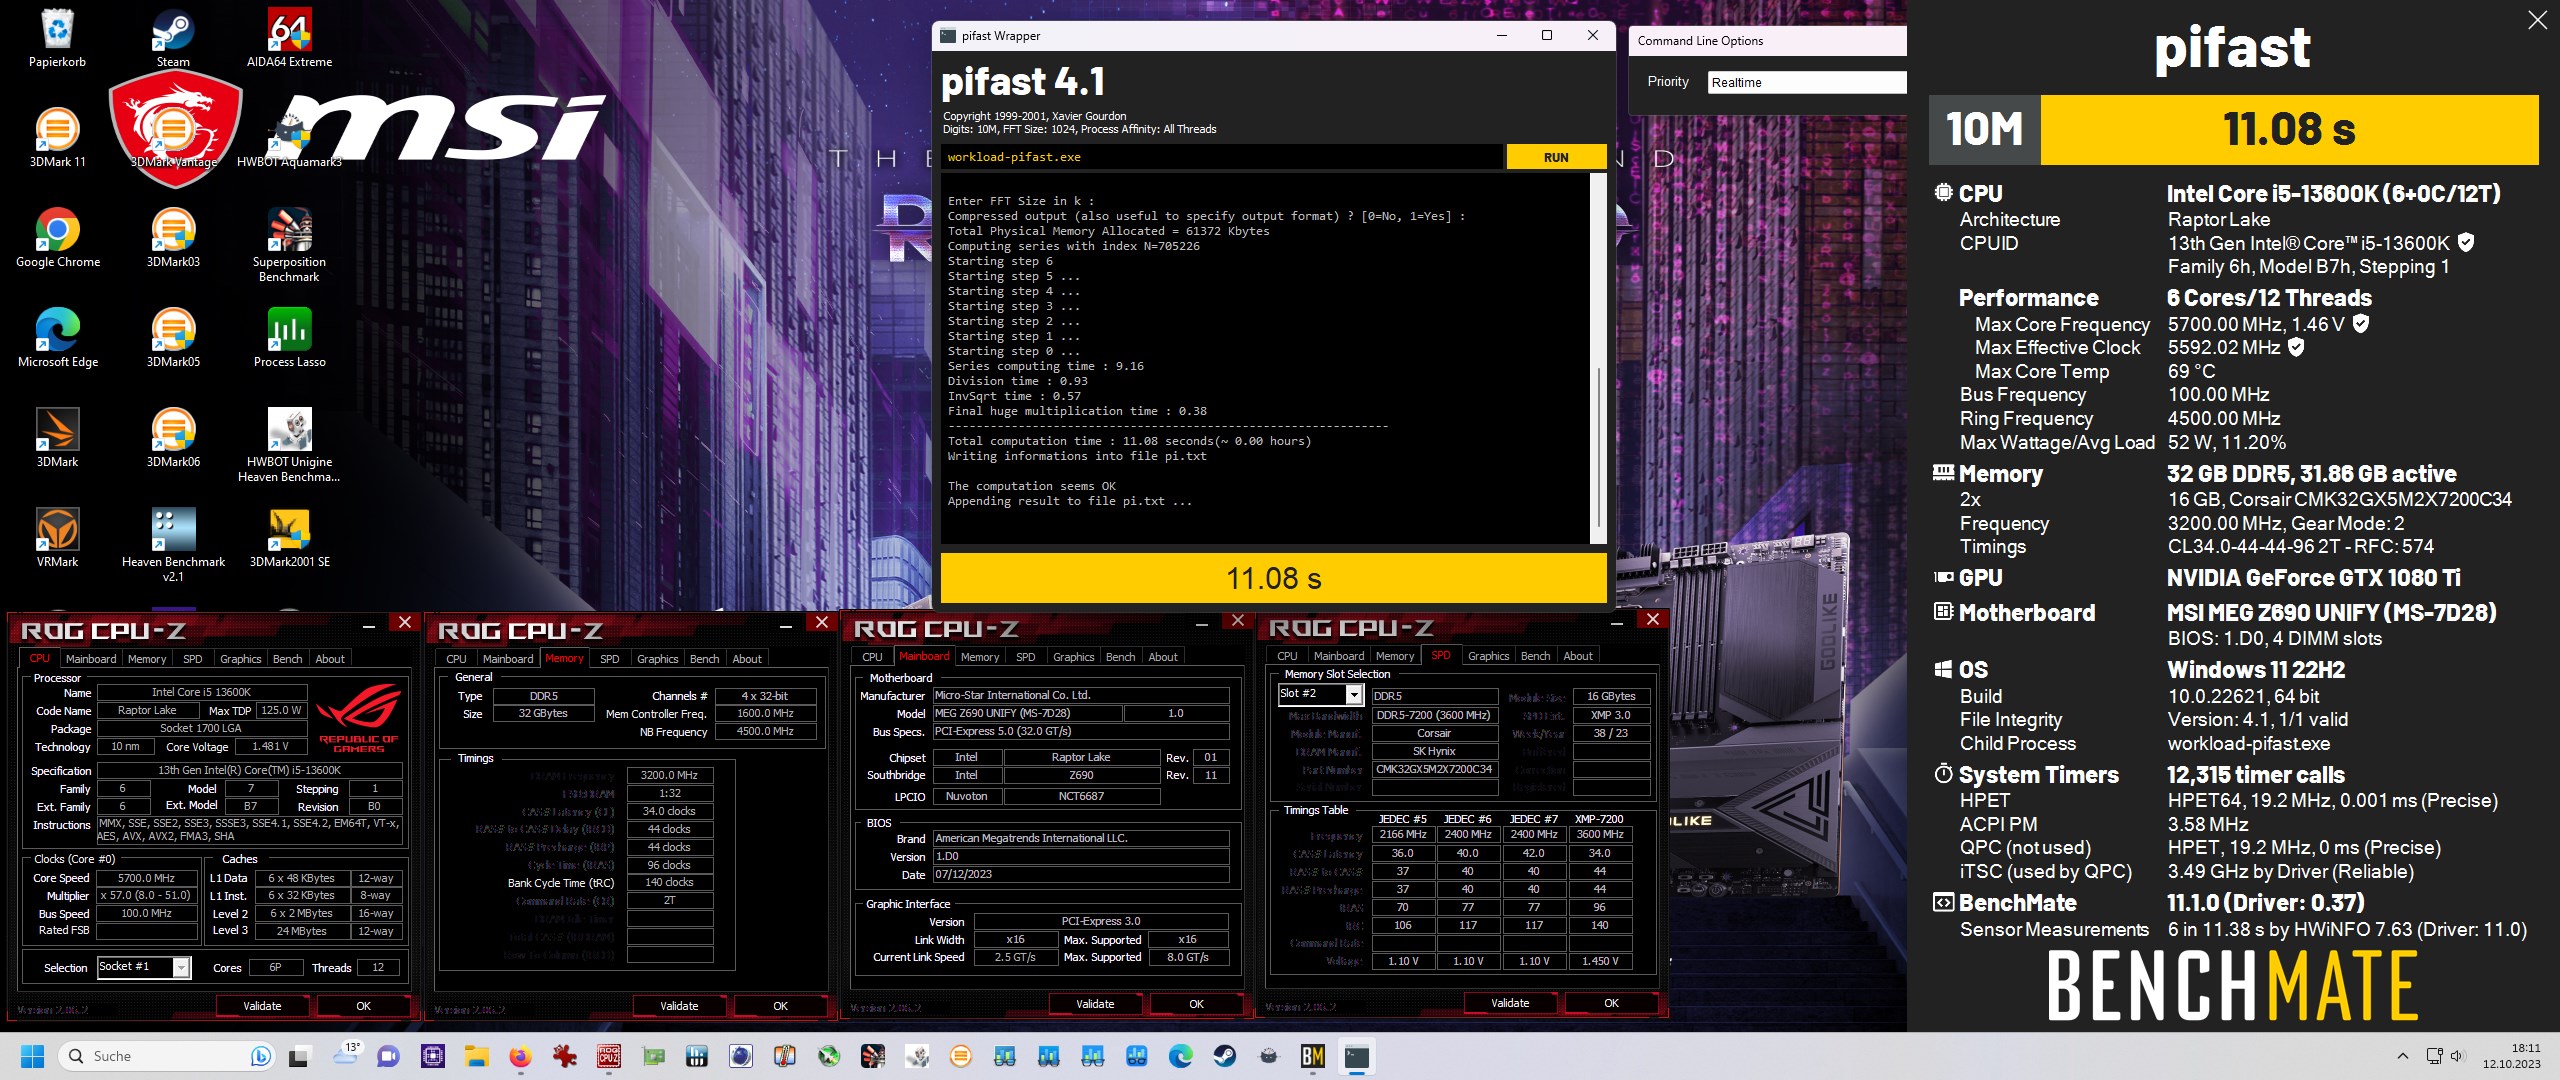Click the ROG CPU-Z taskbar icon
Viewport: 2560px width, 1080px height.
(608, 1056)
